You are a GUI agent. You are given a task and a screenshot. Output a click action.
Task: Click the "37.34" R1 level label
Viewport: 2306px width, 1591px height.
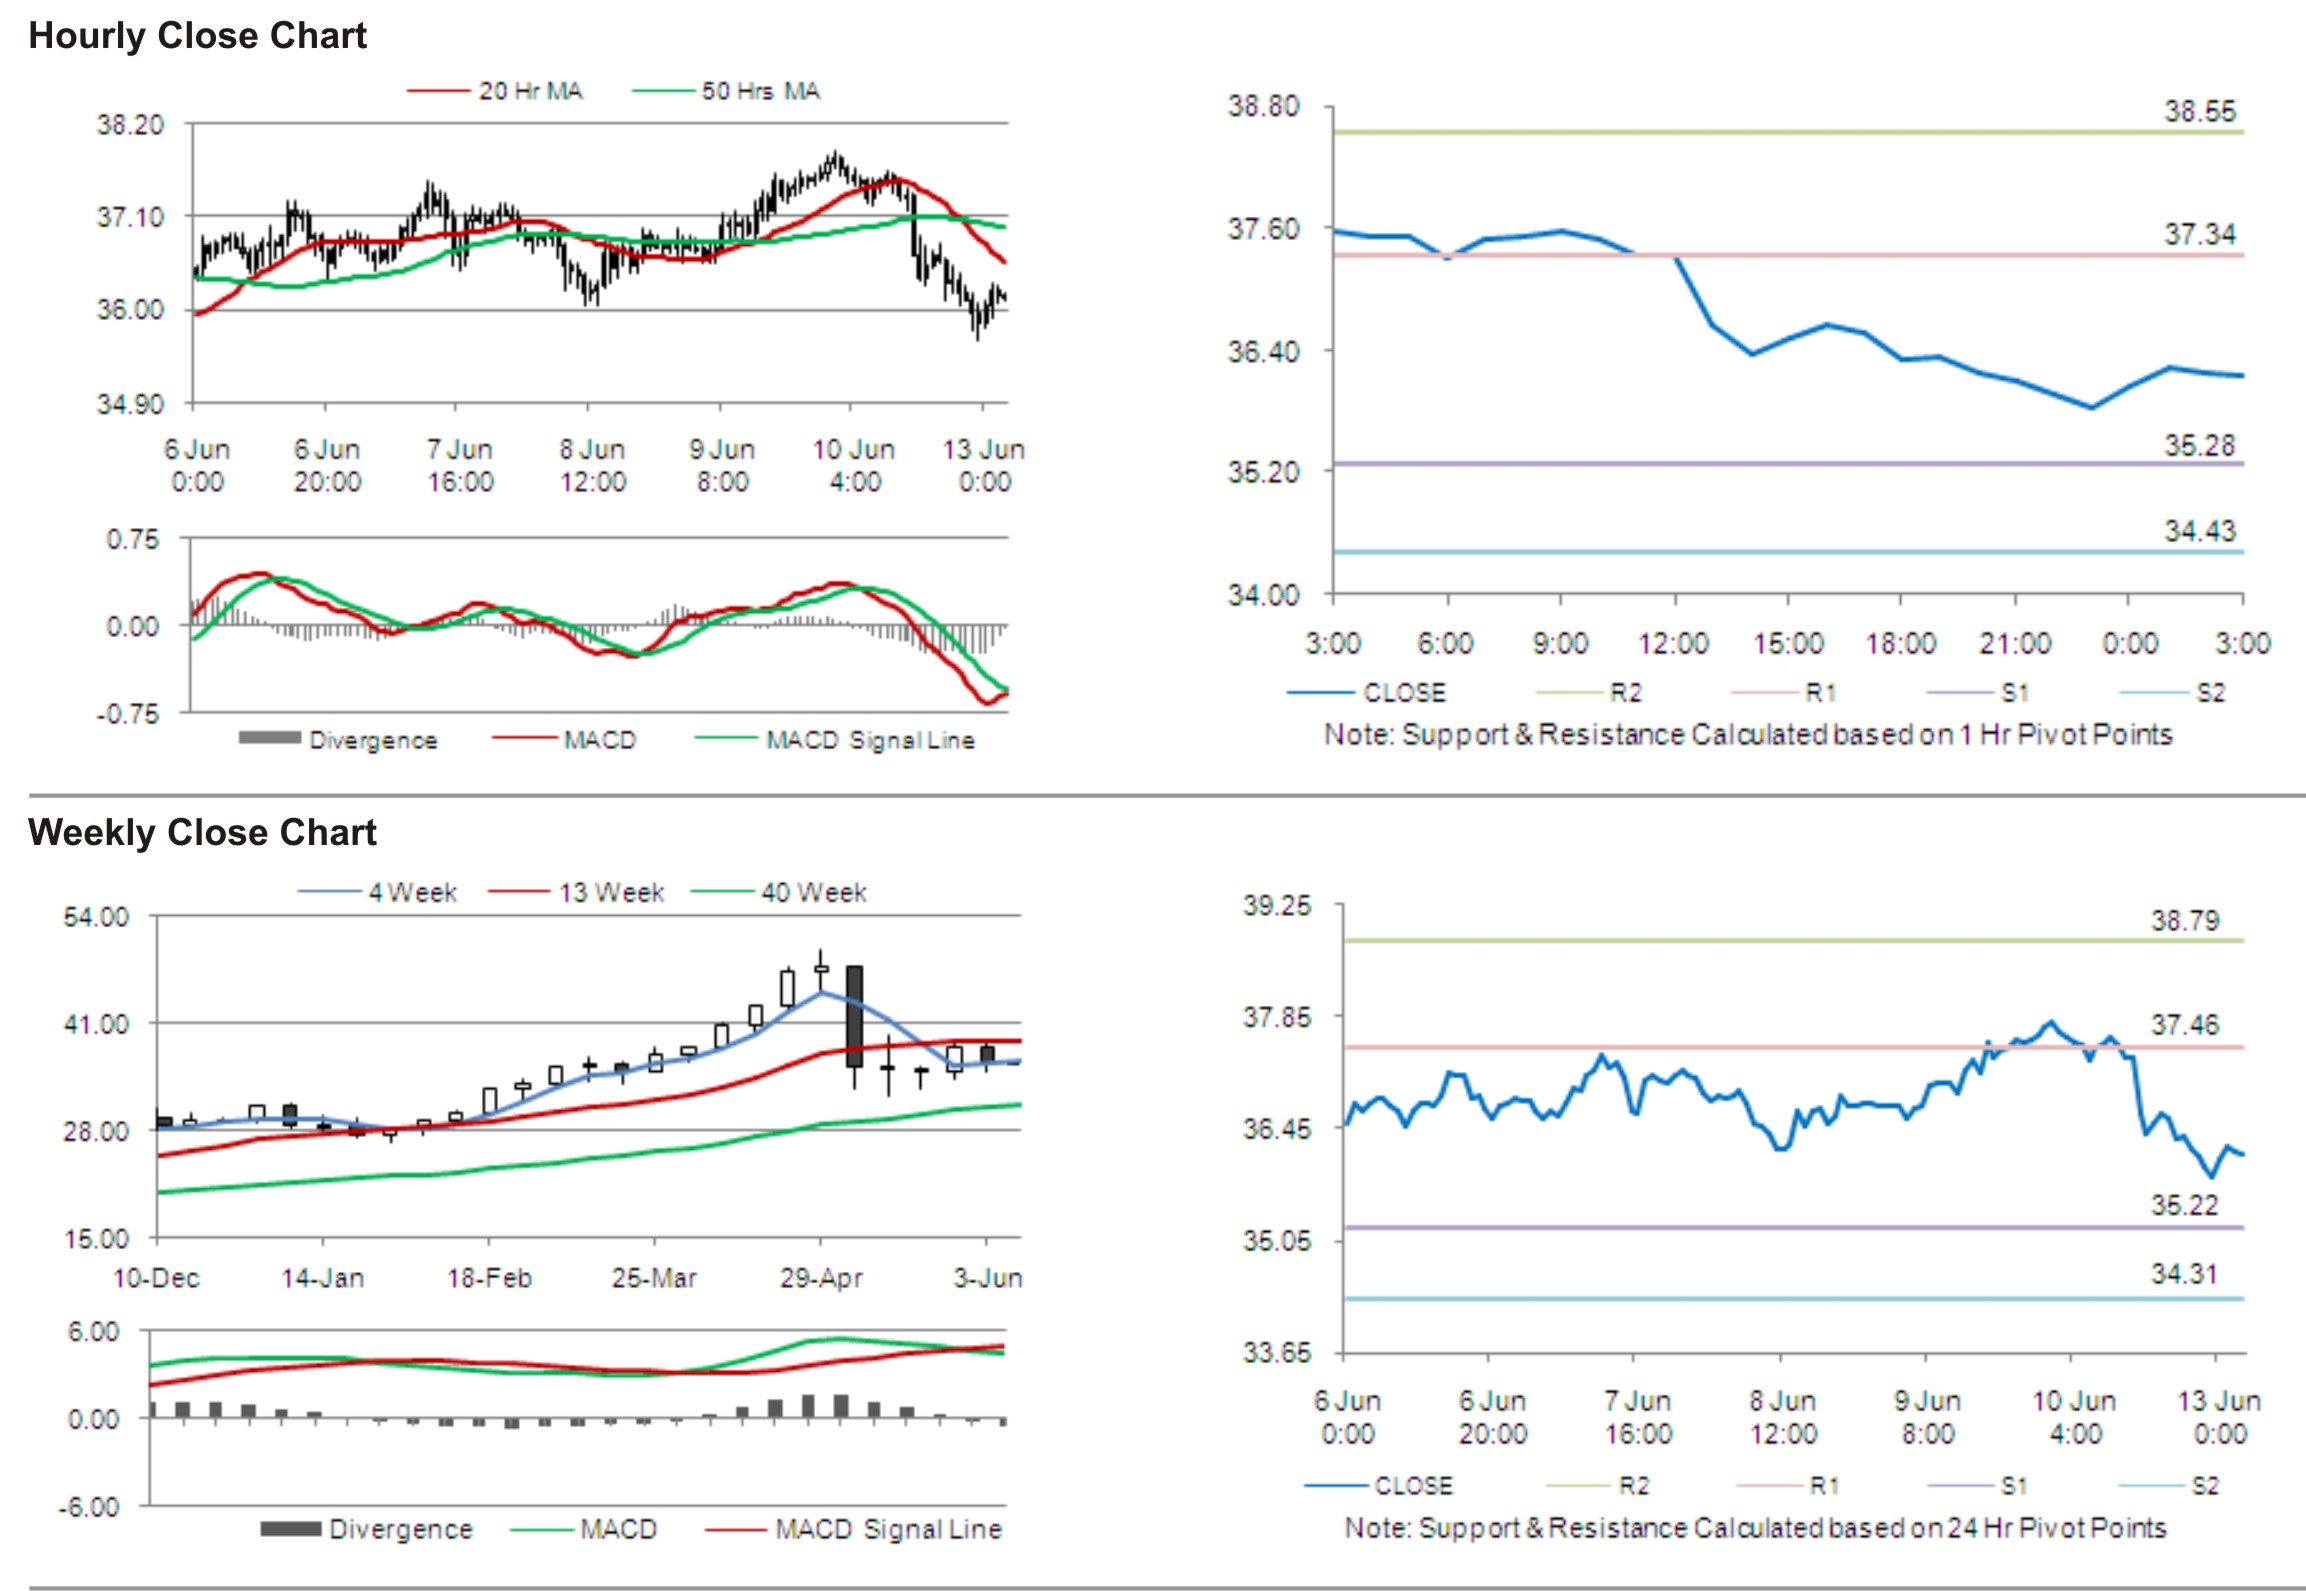point(2200,234)
